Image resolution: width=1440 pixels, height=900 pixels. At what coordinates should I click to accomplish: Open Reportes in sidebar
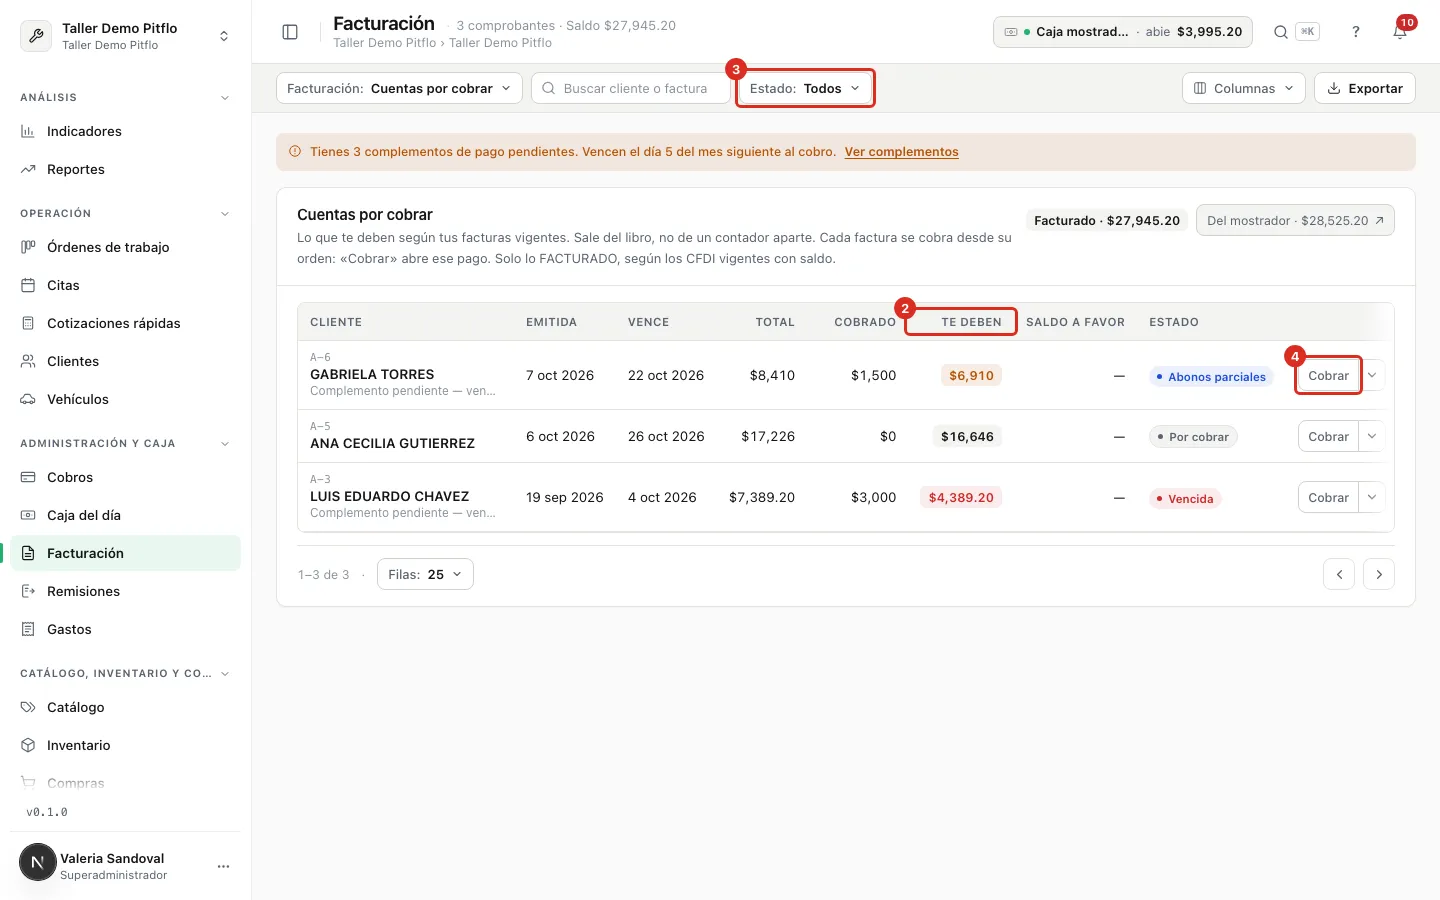(x=125, y=169)
